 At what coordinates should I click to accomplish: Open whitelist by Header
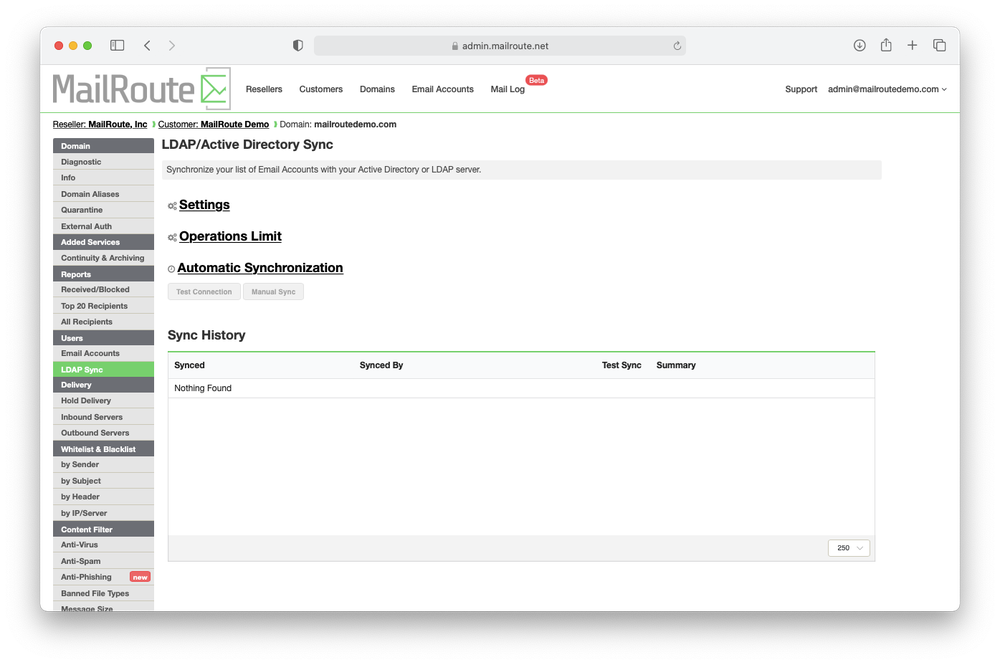[x=103, y=497]
